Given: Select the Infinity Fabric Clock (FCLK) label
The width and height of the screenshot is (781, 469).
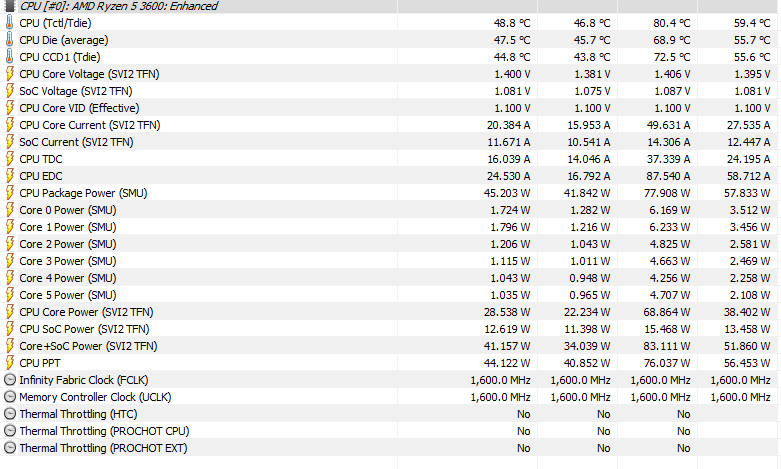Looking at the screenshot, I should (x=84, y=380).
